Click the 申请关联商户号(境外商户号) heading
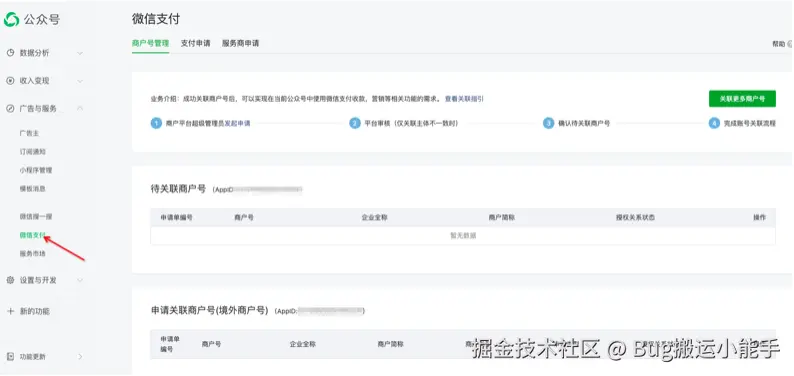The width and height of the screenshot is (794, 376). click(x=209, y=310)
